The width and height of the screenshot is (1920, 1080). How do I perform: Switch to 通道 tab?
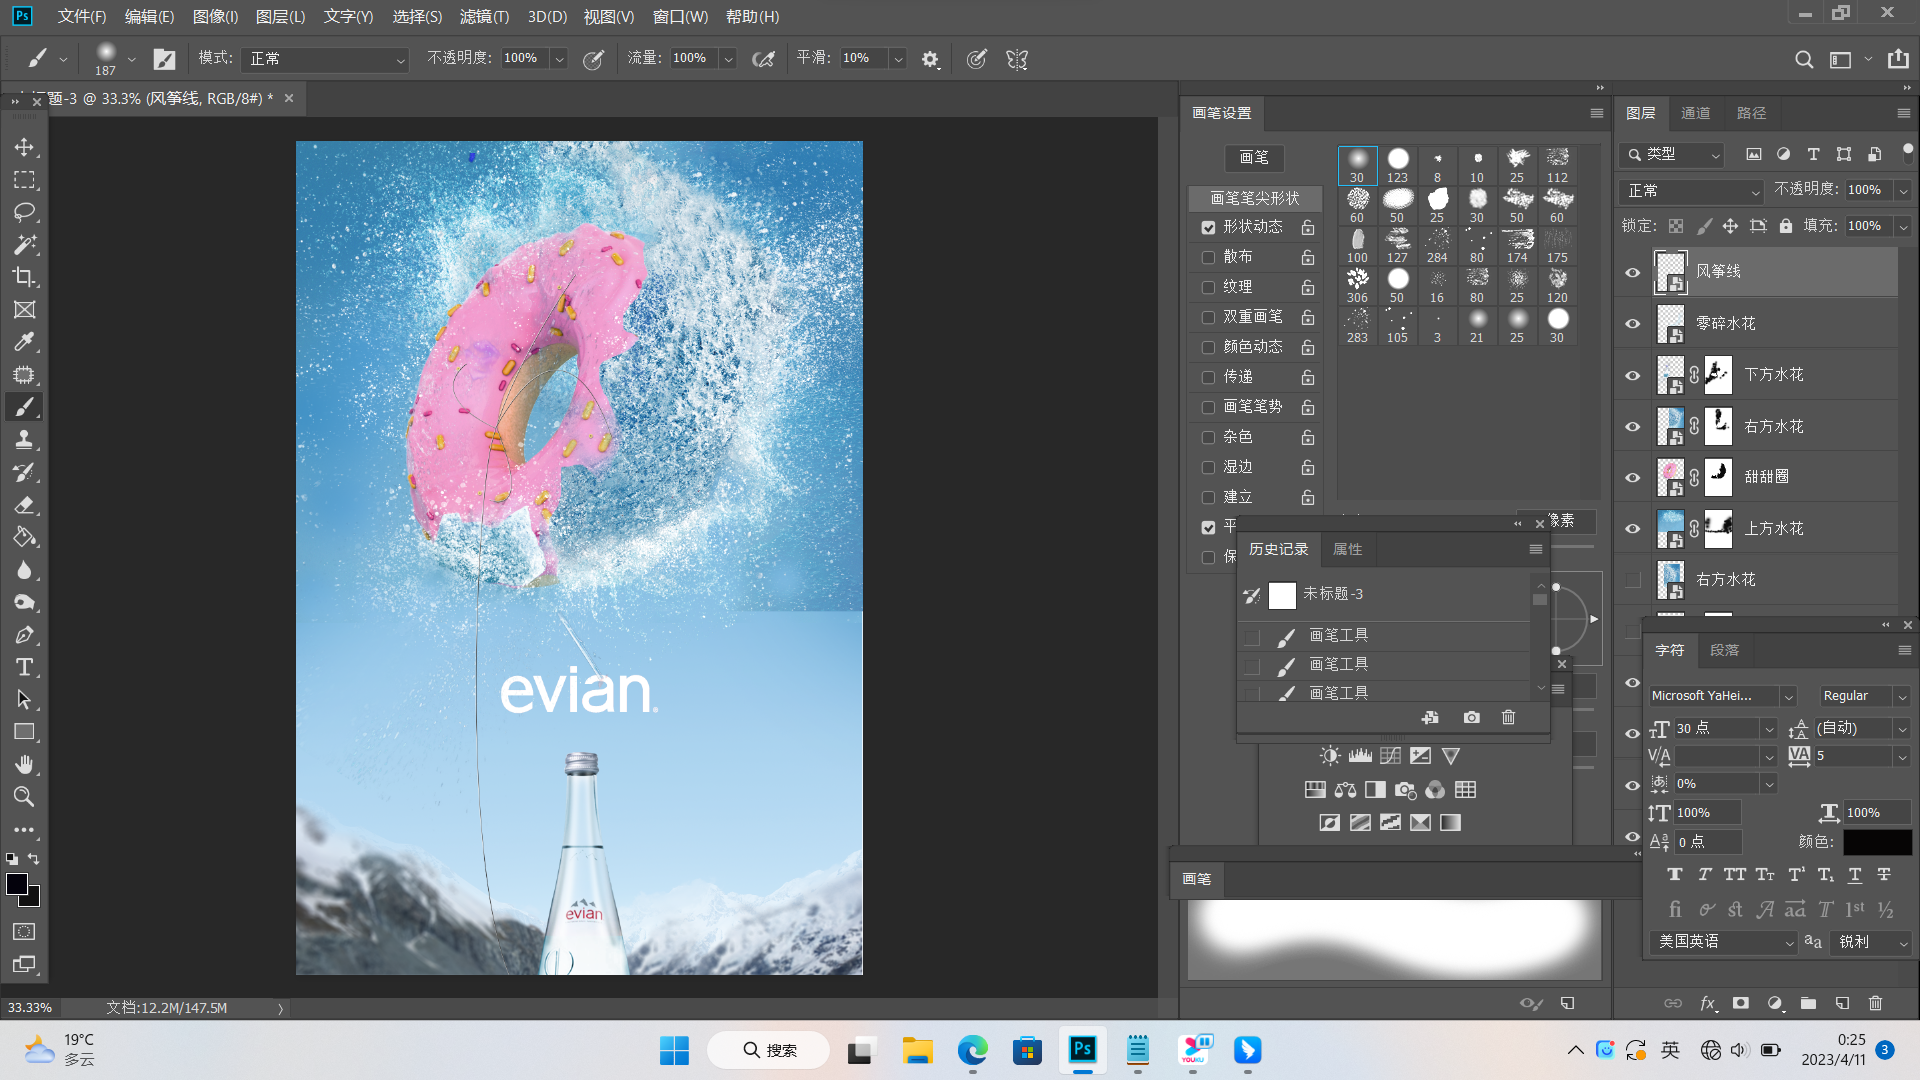tap(1695, 113)
